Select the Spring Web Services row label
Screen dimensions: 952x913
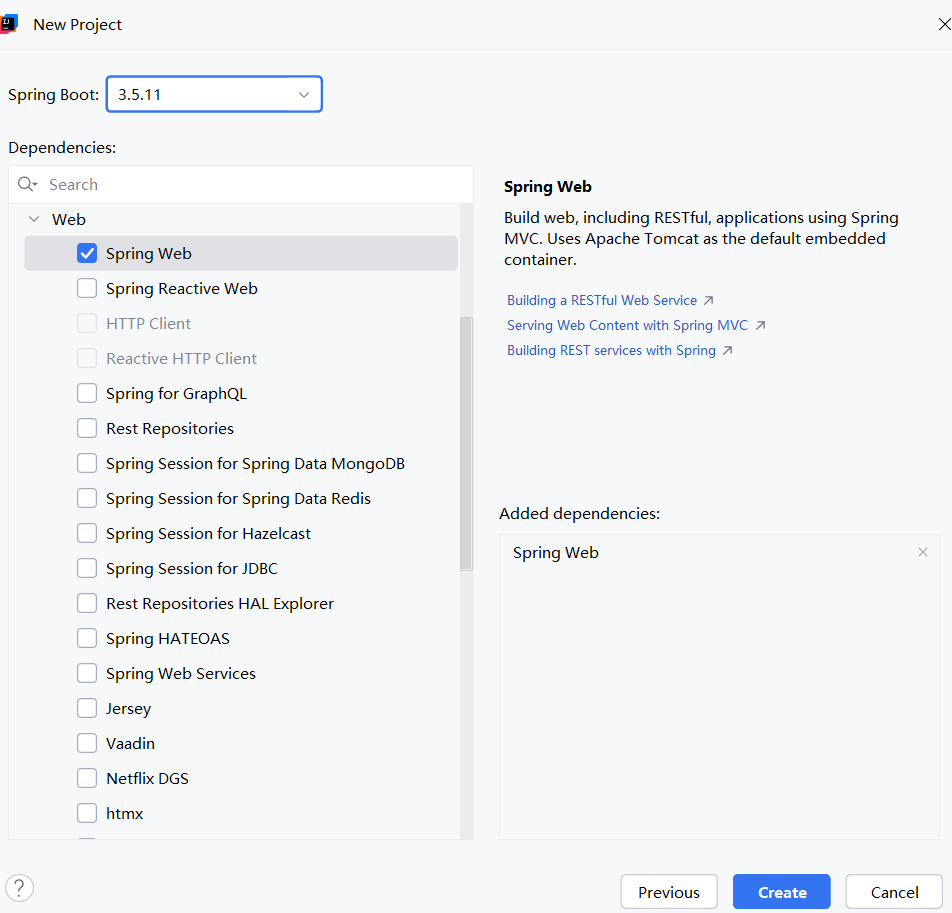(x=181, y=674)
